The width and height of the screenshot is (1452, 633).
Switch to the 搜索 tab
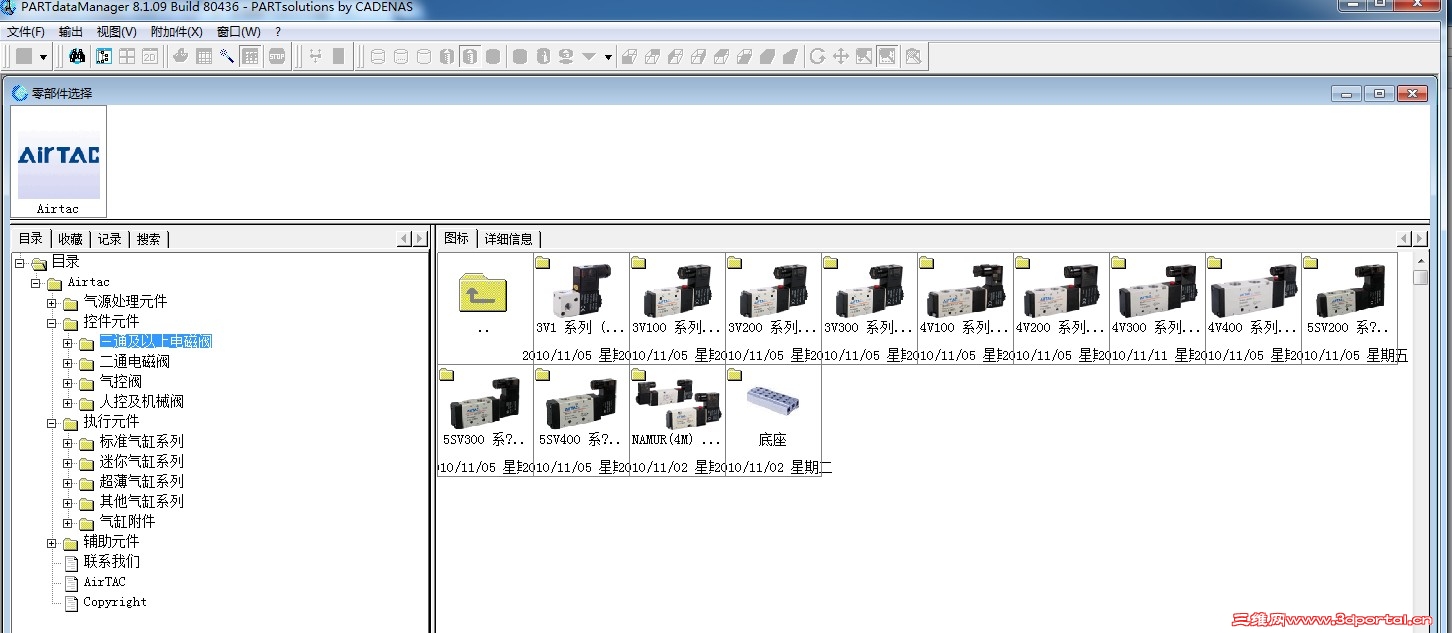tap(148, 238)
